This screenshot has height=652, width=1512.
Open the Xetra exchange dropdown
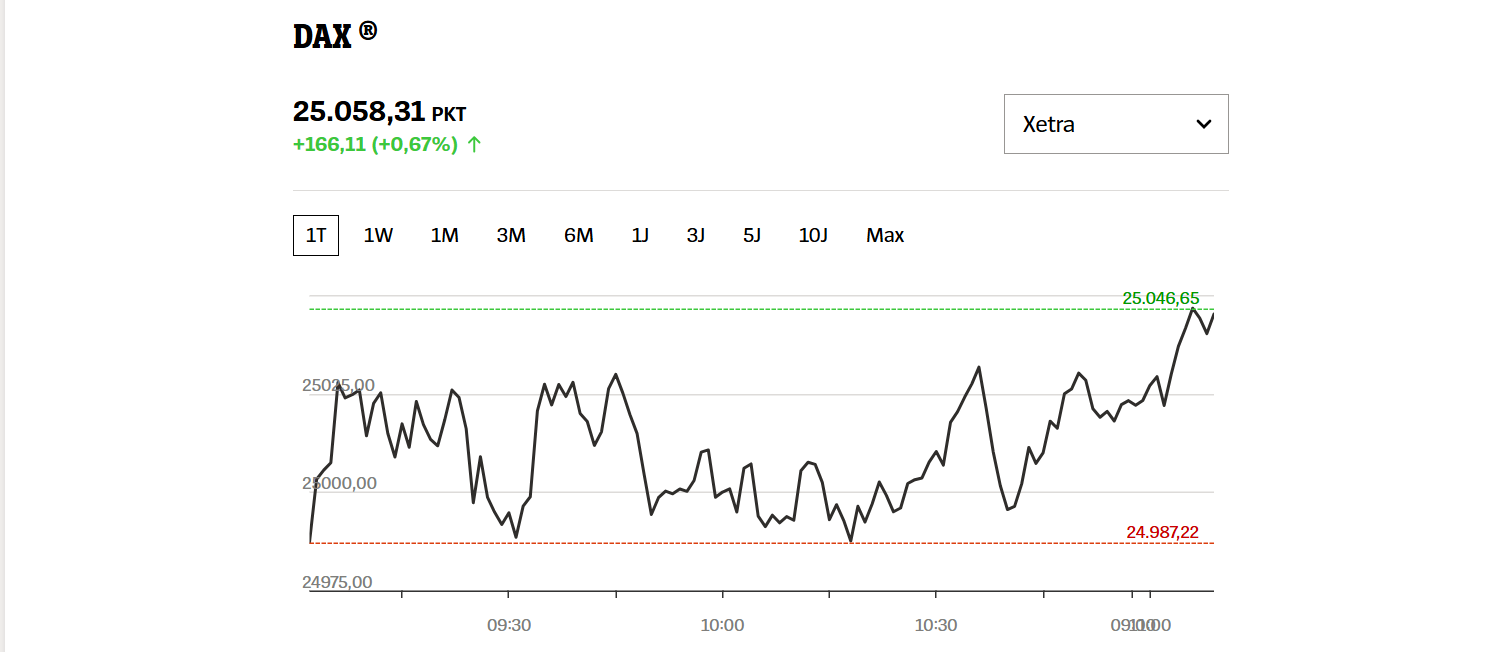pyautogui.click(x=1115, y=124)
